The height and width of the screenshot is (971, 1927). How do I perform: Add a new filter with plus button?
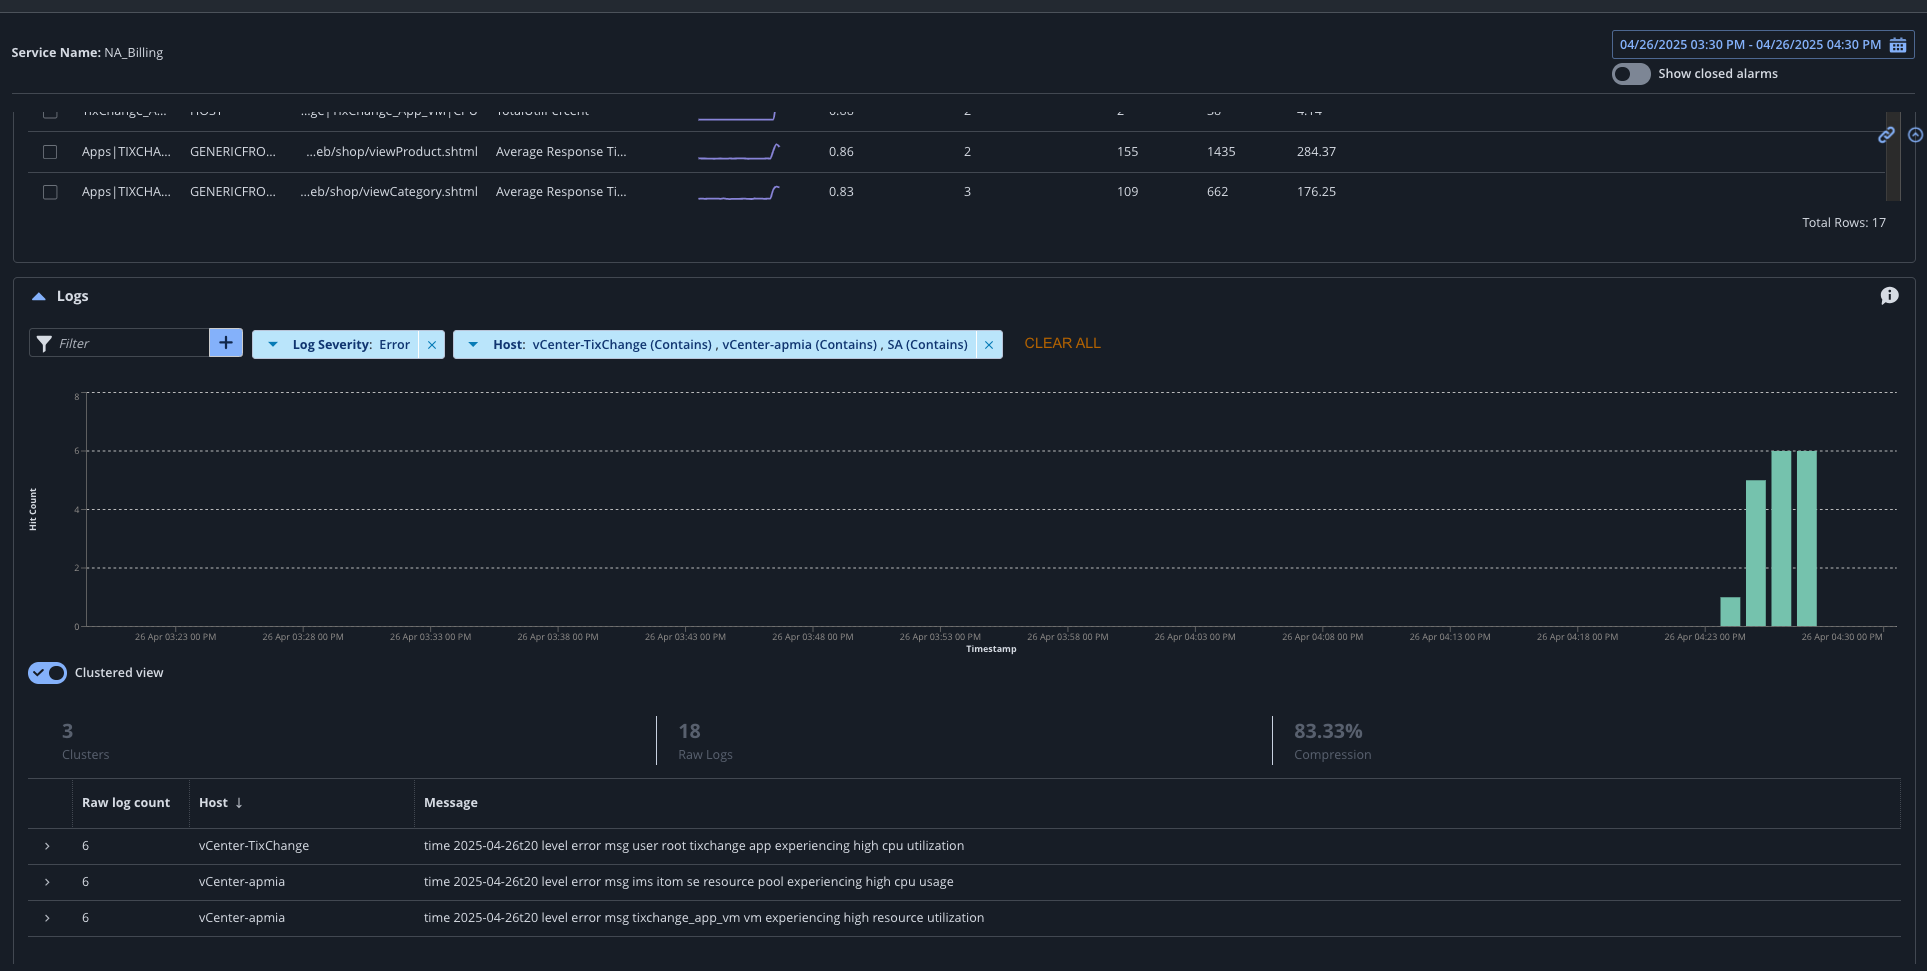226,343
